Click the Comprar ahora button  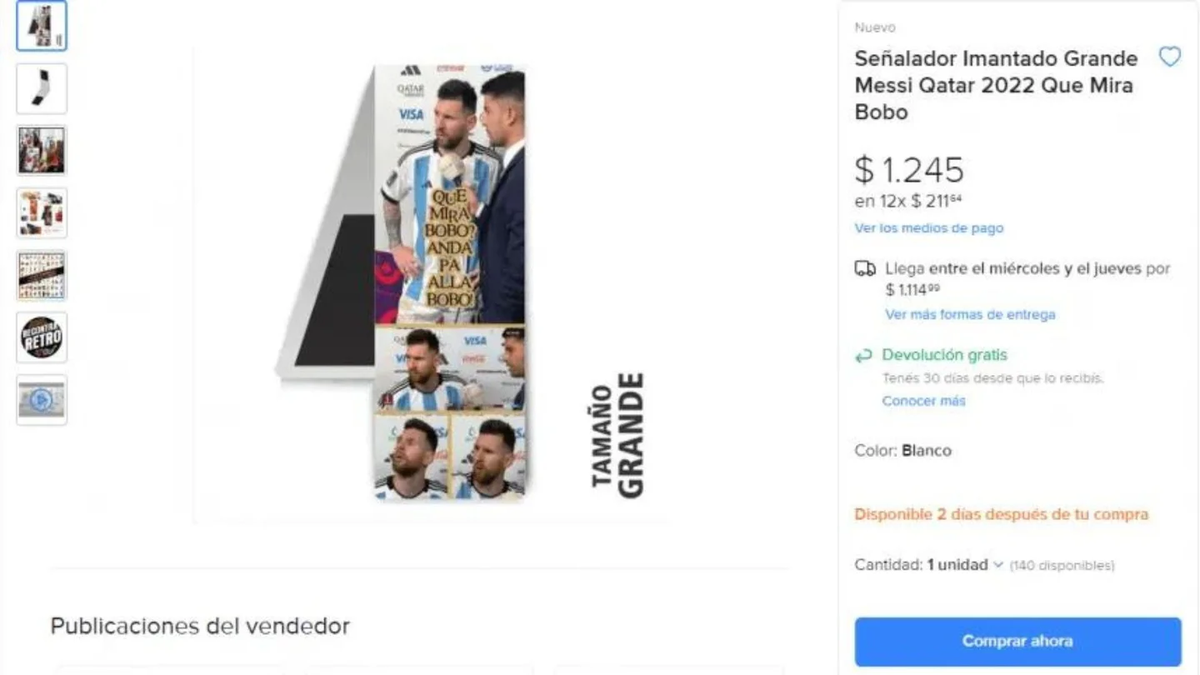tap(1018, 641)
